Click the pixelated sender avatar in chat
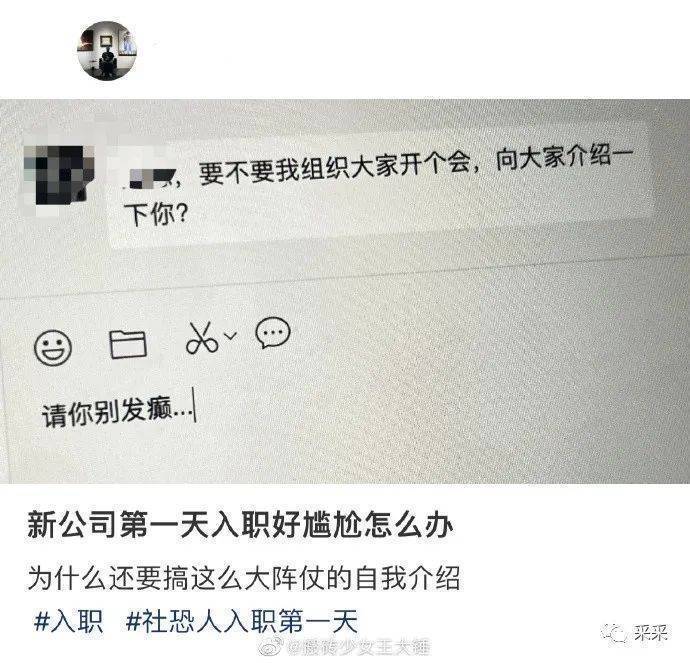690x663 pixels. 59,181
